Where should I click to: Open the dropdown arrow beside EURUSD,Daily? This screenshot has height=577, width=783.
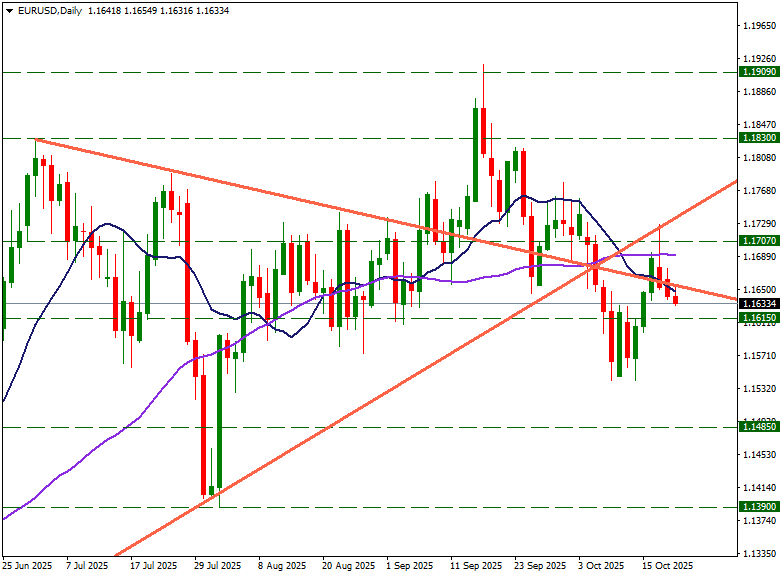coord(8,11)
